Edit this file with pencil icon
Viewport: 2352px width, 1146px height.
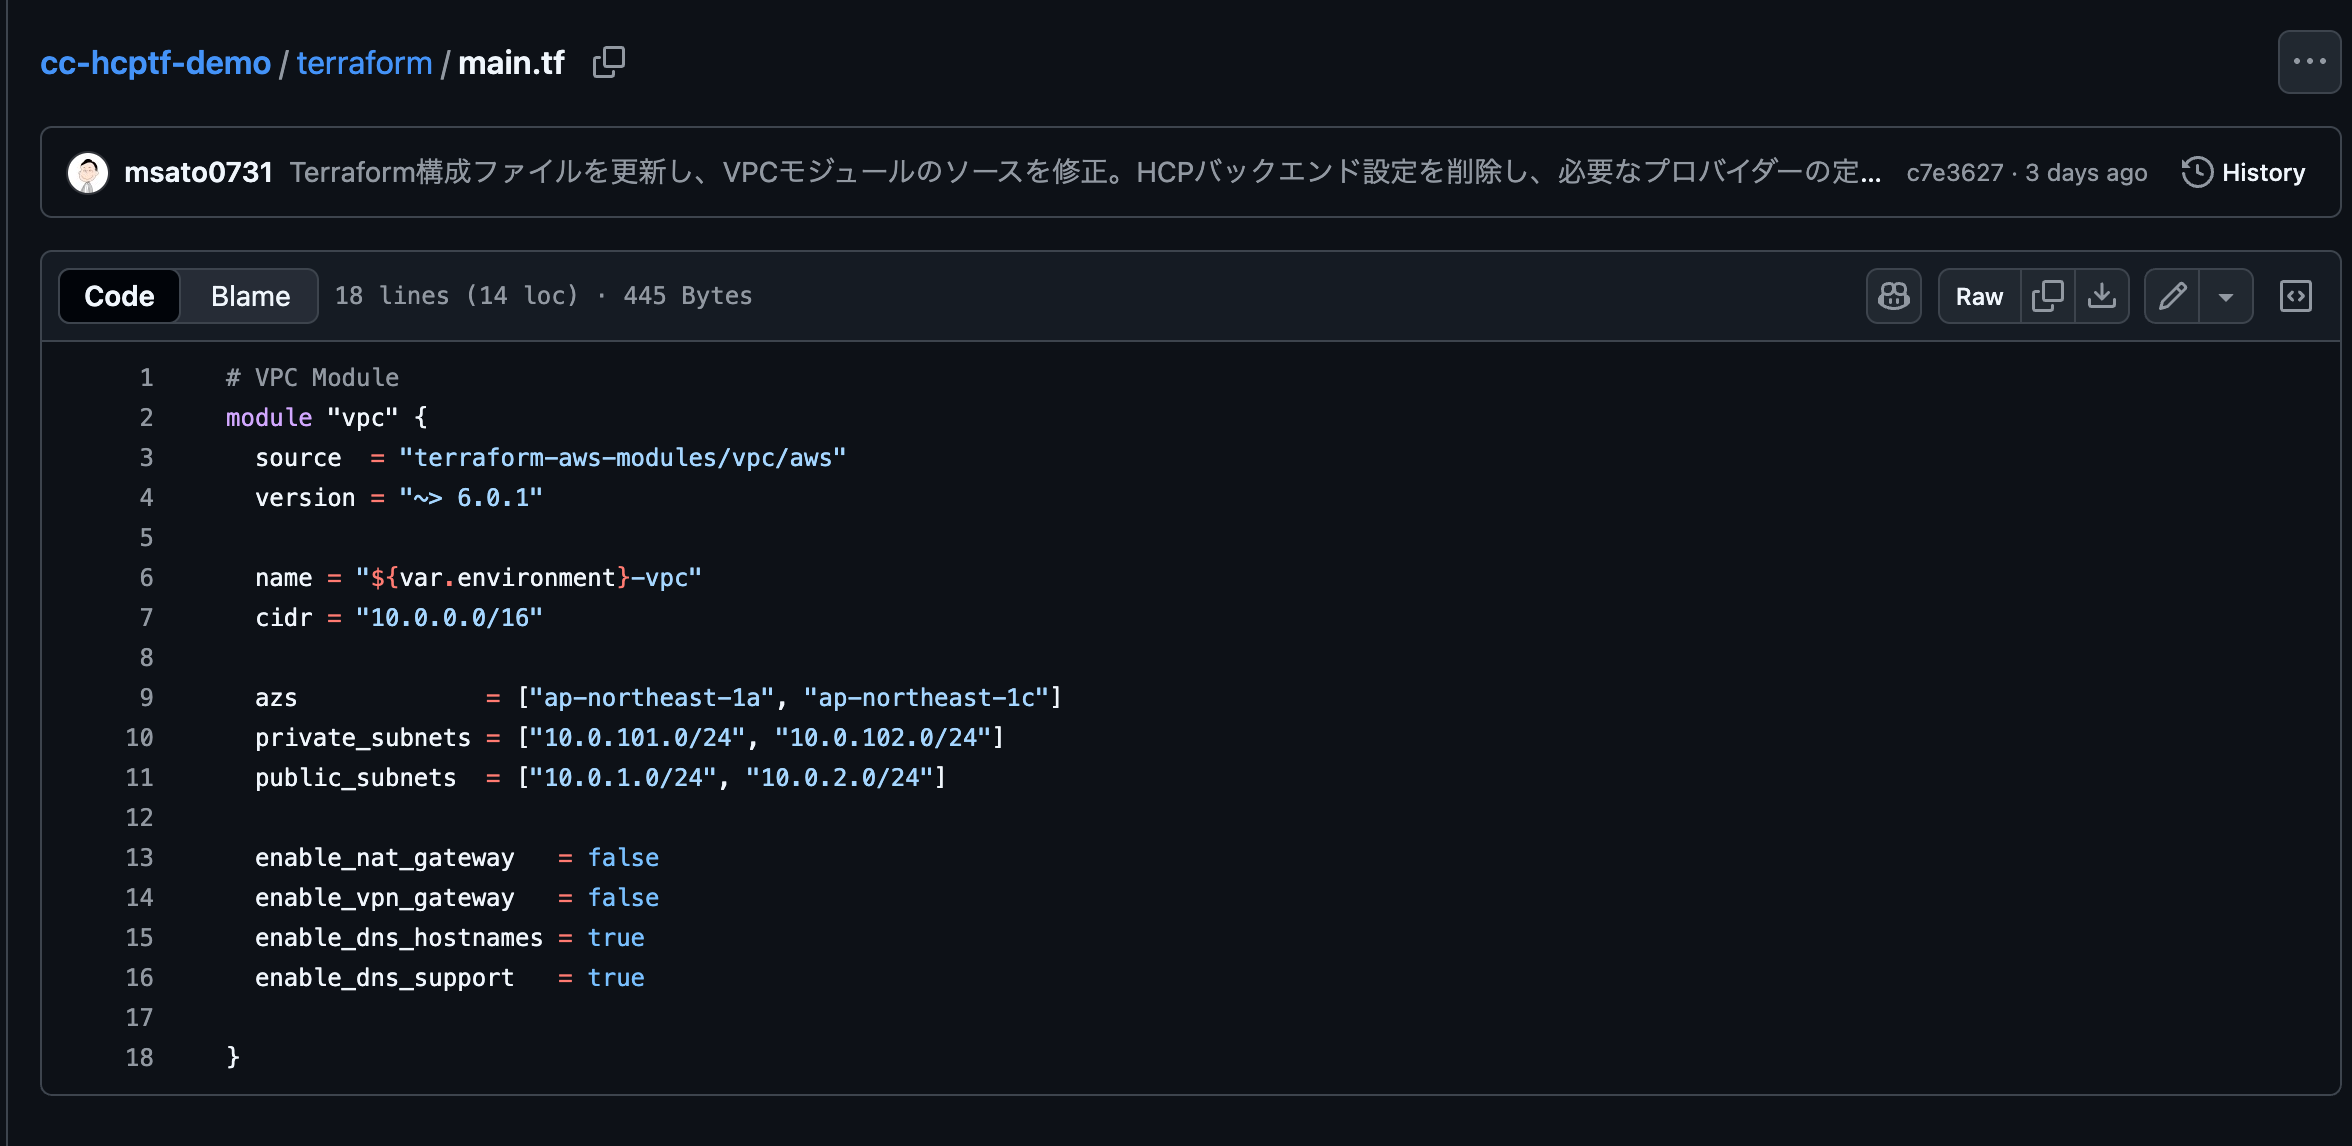coord(2172,296)
